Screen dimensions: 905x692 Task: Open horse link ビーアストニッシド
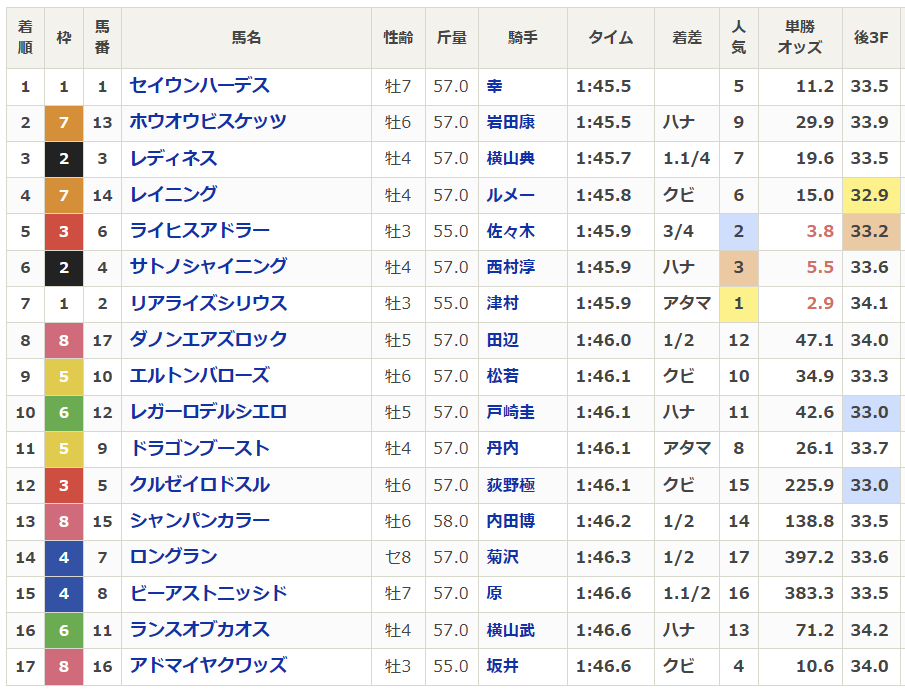coord(208,593)
